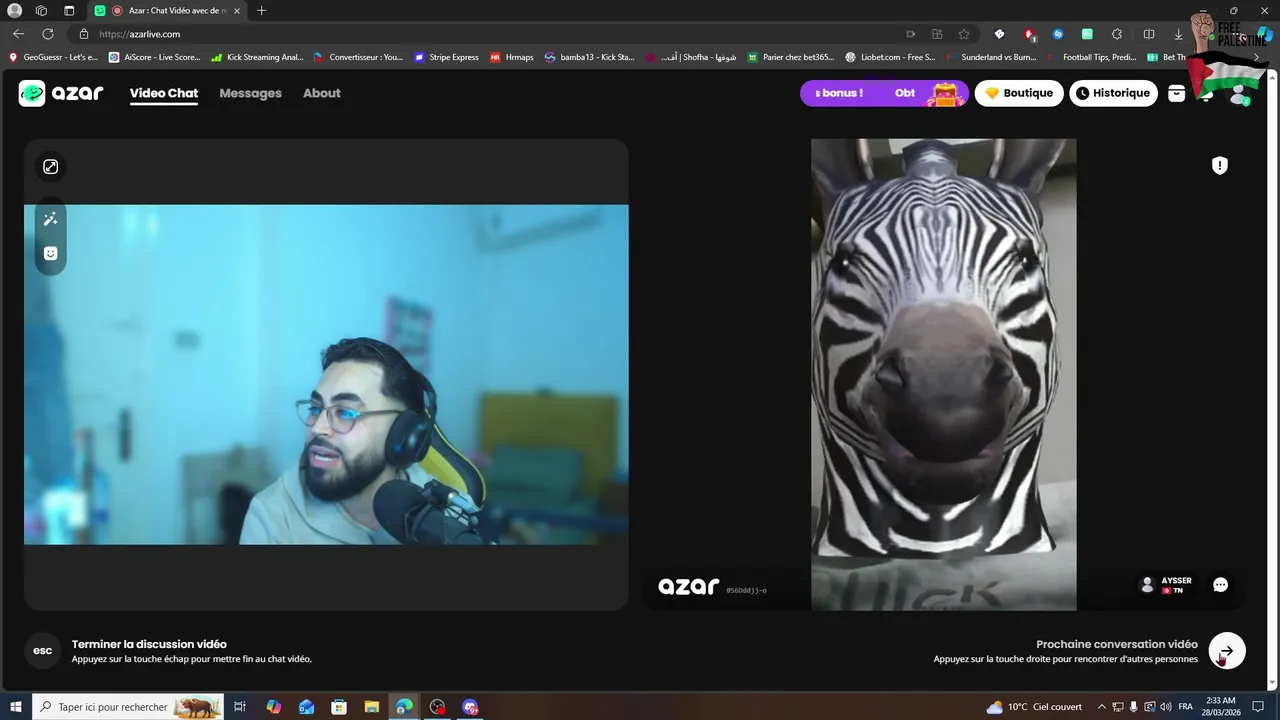Expand the local video to fullscreen
This screenshot has width=1280, height=720.
coord(50,167)
